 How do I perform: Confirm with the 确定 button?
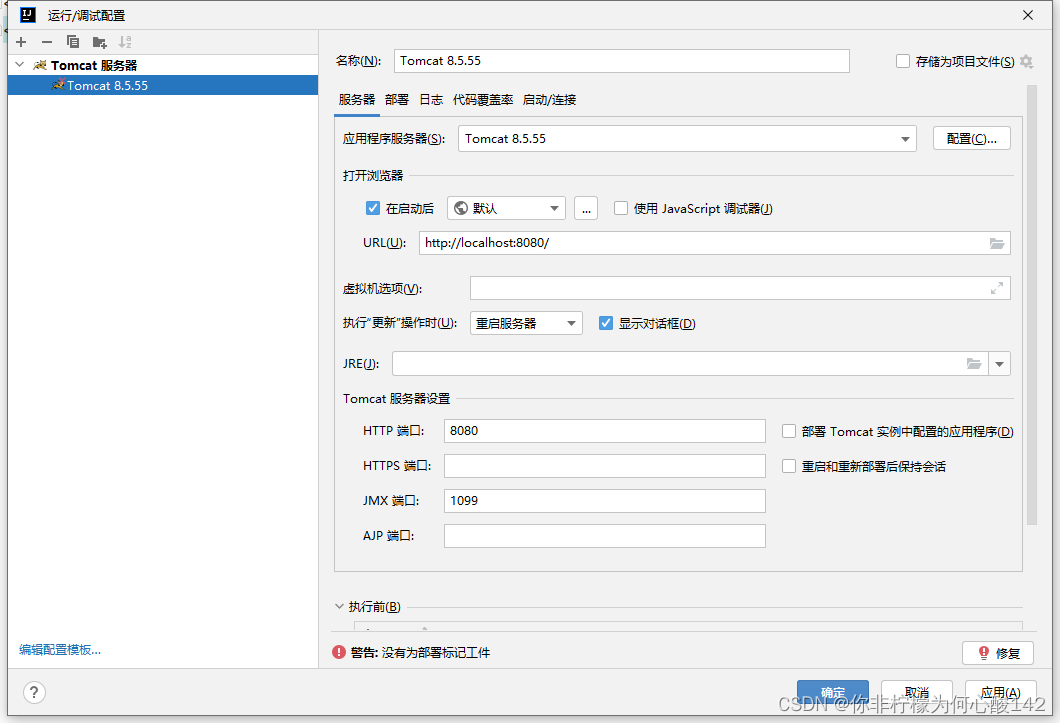[833, 693]
